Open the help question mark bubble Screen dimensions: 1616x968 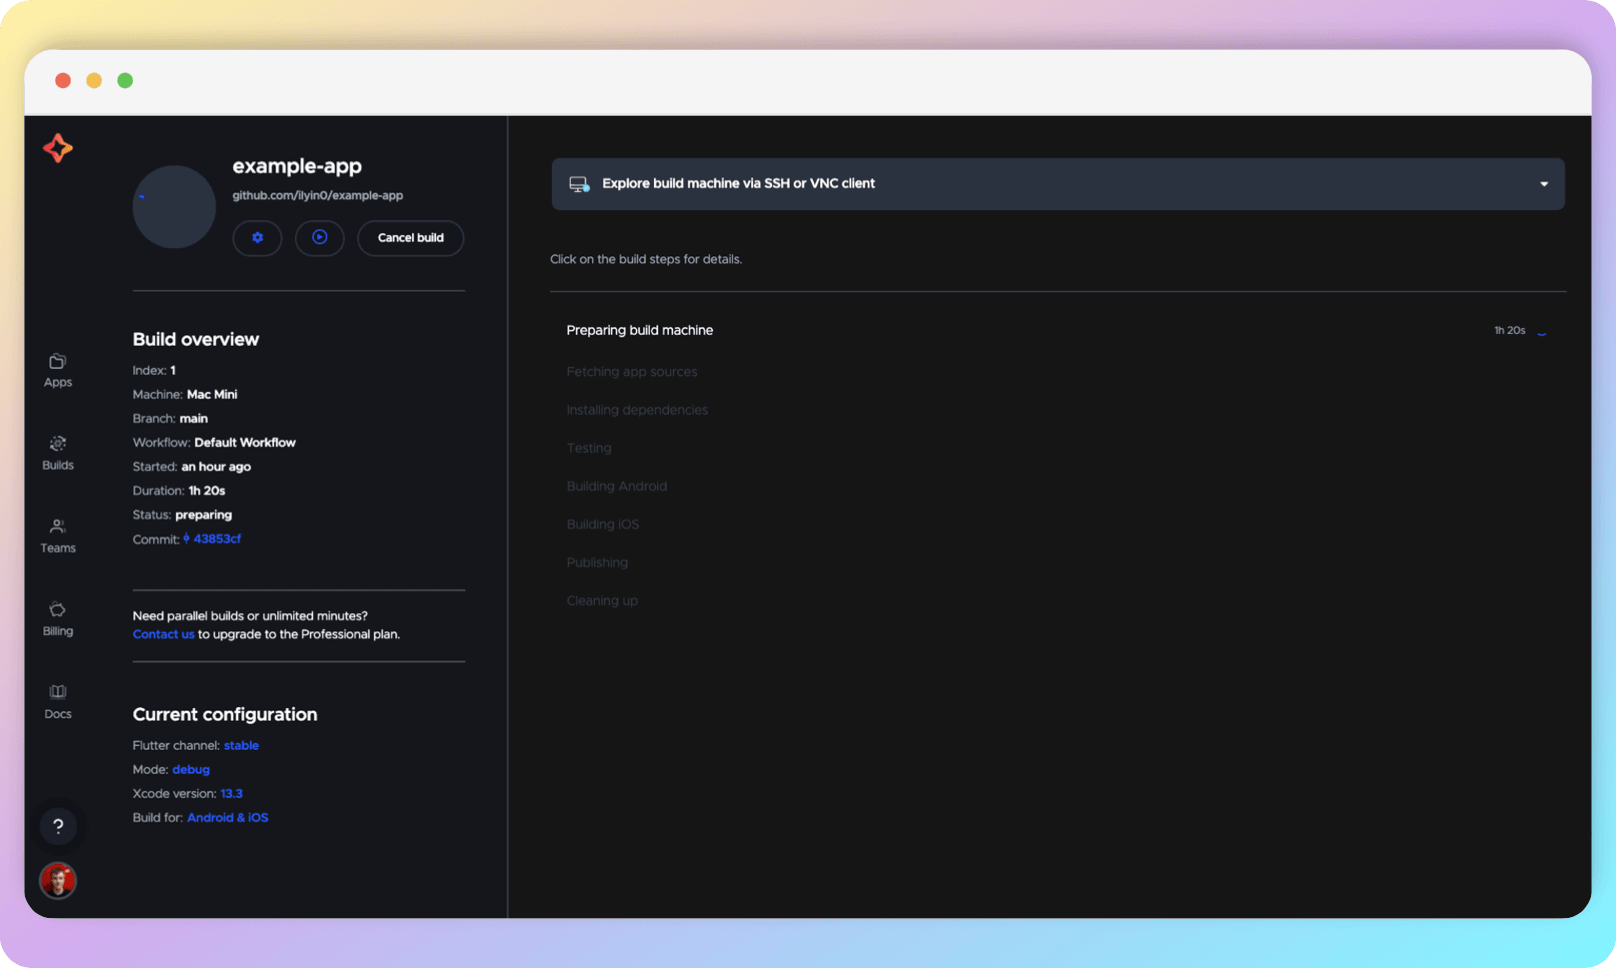click(58, 826)
